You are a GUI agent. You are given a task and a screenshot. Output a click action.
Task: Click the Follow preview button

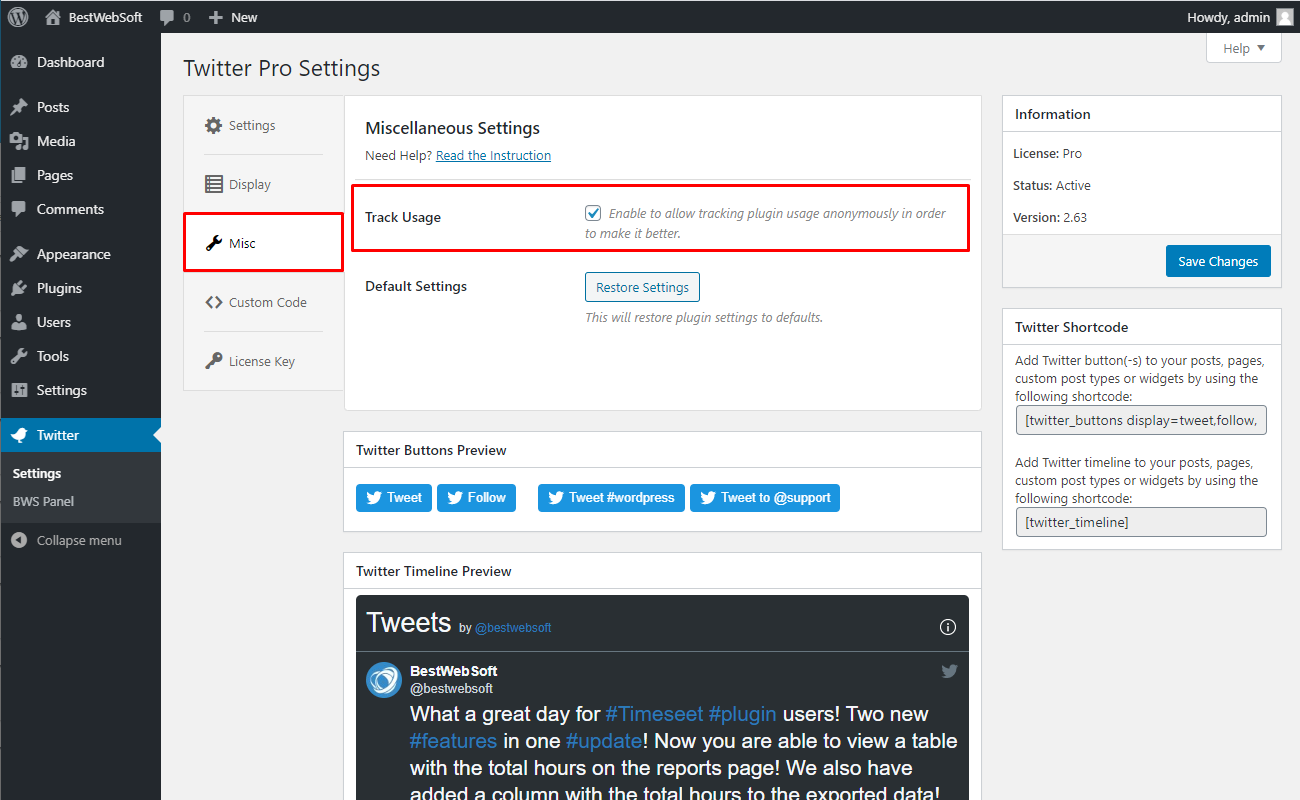476,498
